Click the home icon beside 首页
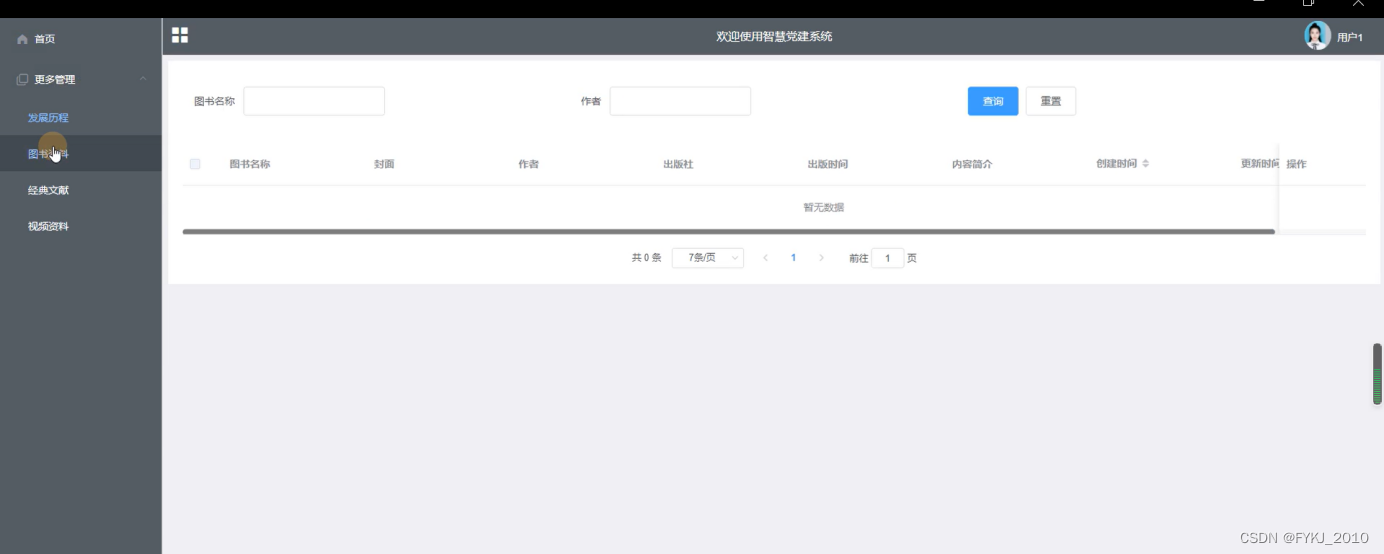The height and width of the screenshot is (554, 1384). point(22,39)
